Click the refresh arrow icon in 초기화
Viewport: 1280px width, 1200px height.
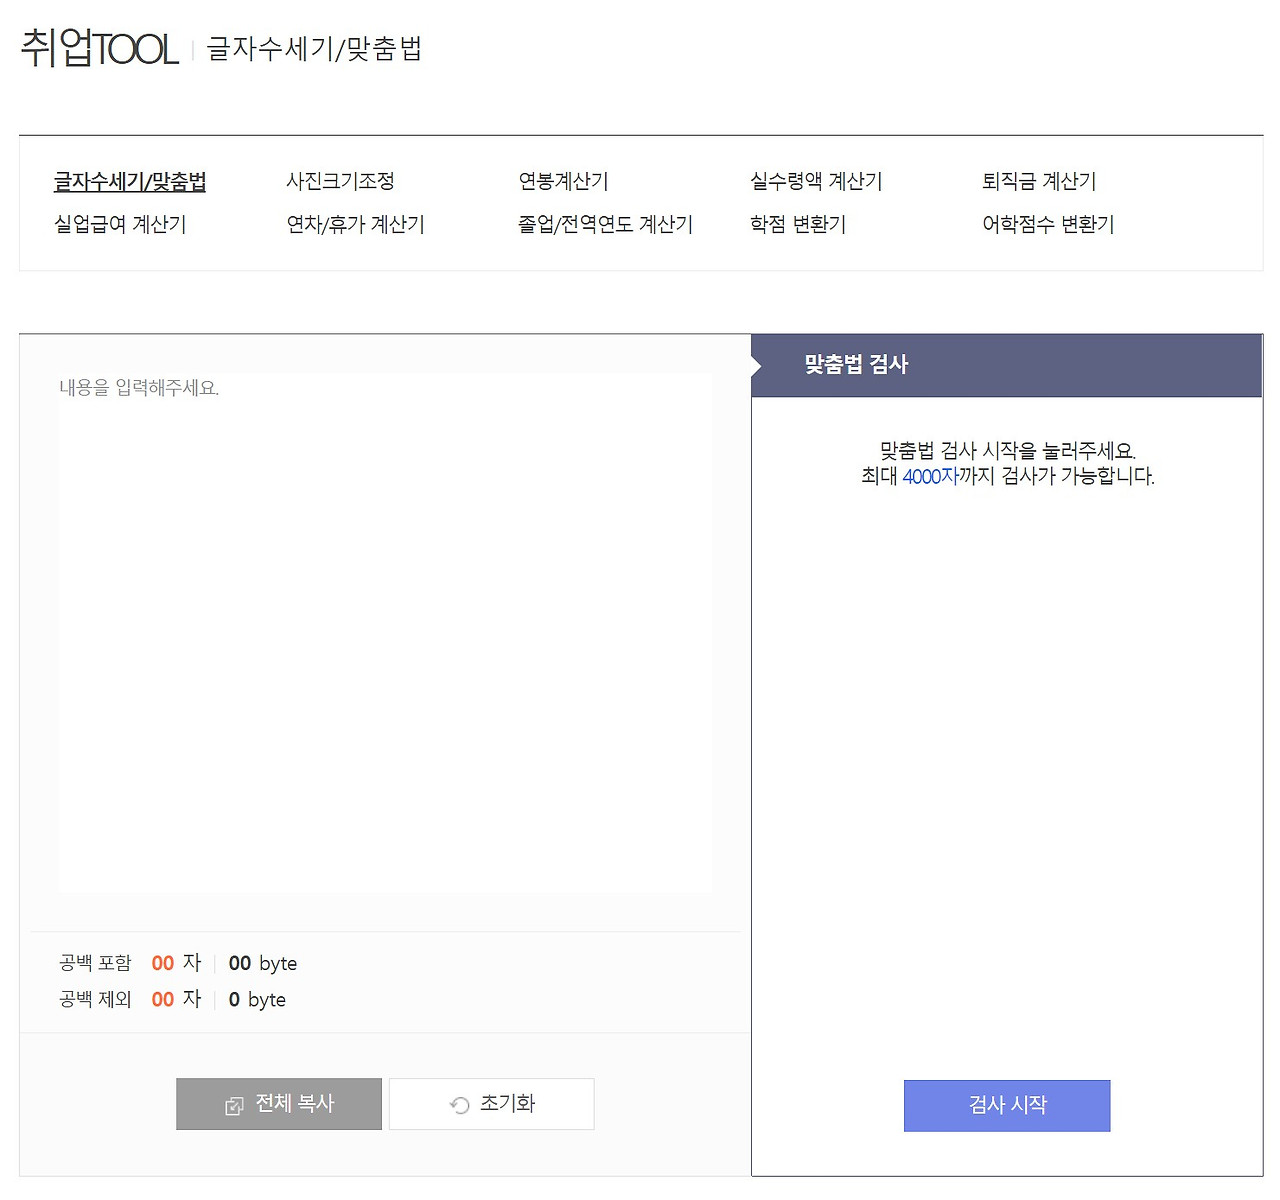pyautogui.click(x=460, y=1105)
